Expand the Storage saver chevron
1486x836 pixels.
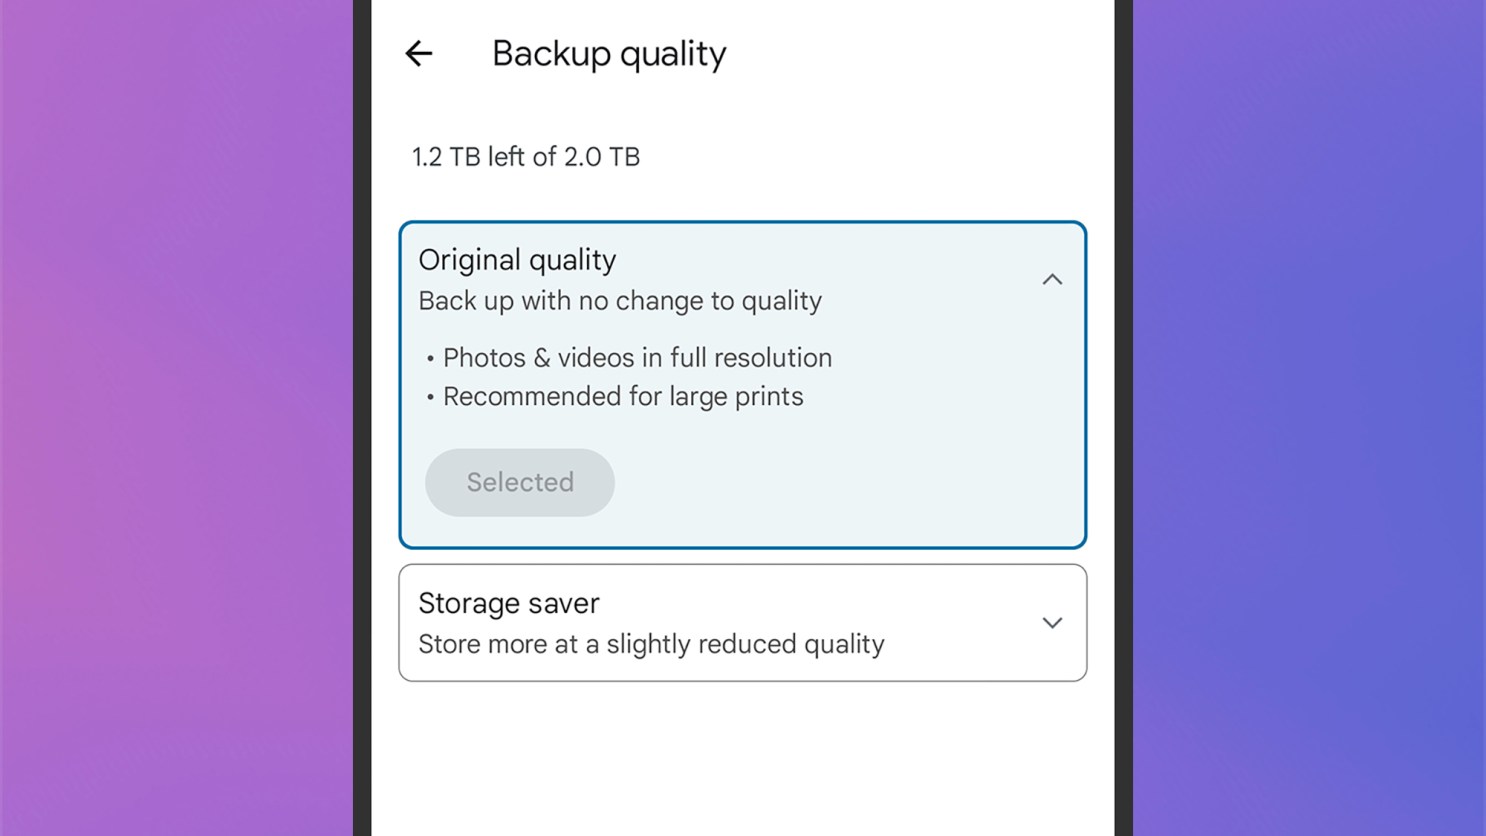1052,623
